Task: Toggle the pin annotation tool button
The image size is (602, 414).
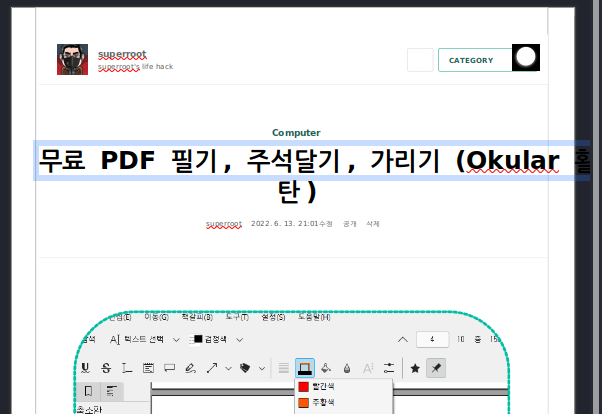Action: click(x=436, y=368)
